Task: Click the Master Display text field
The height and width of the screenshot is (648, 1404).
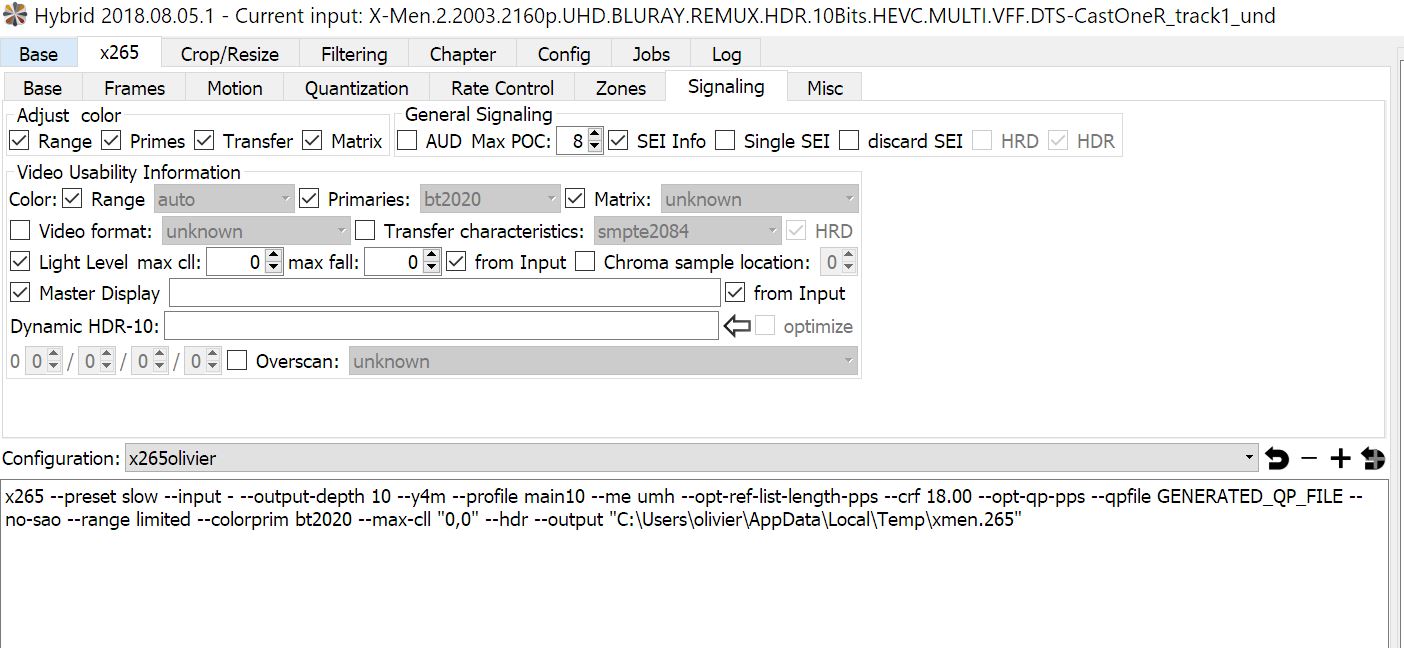Action: pos(444,293)
